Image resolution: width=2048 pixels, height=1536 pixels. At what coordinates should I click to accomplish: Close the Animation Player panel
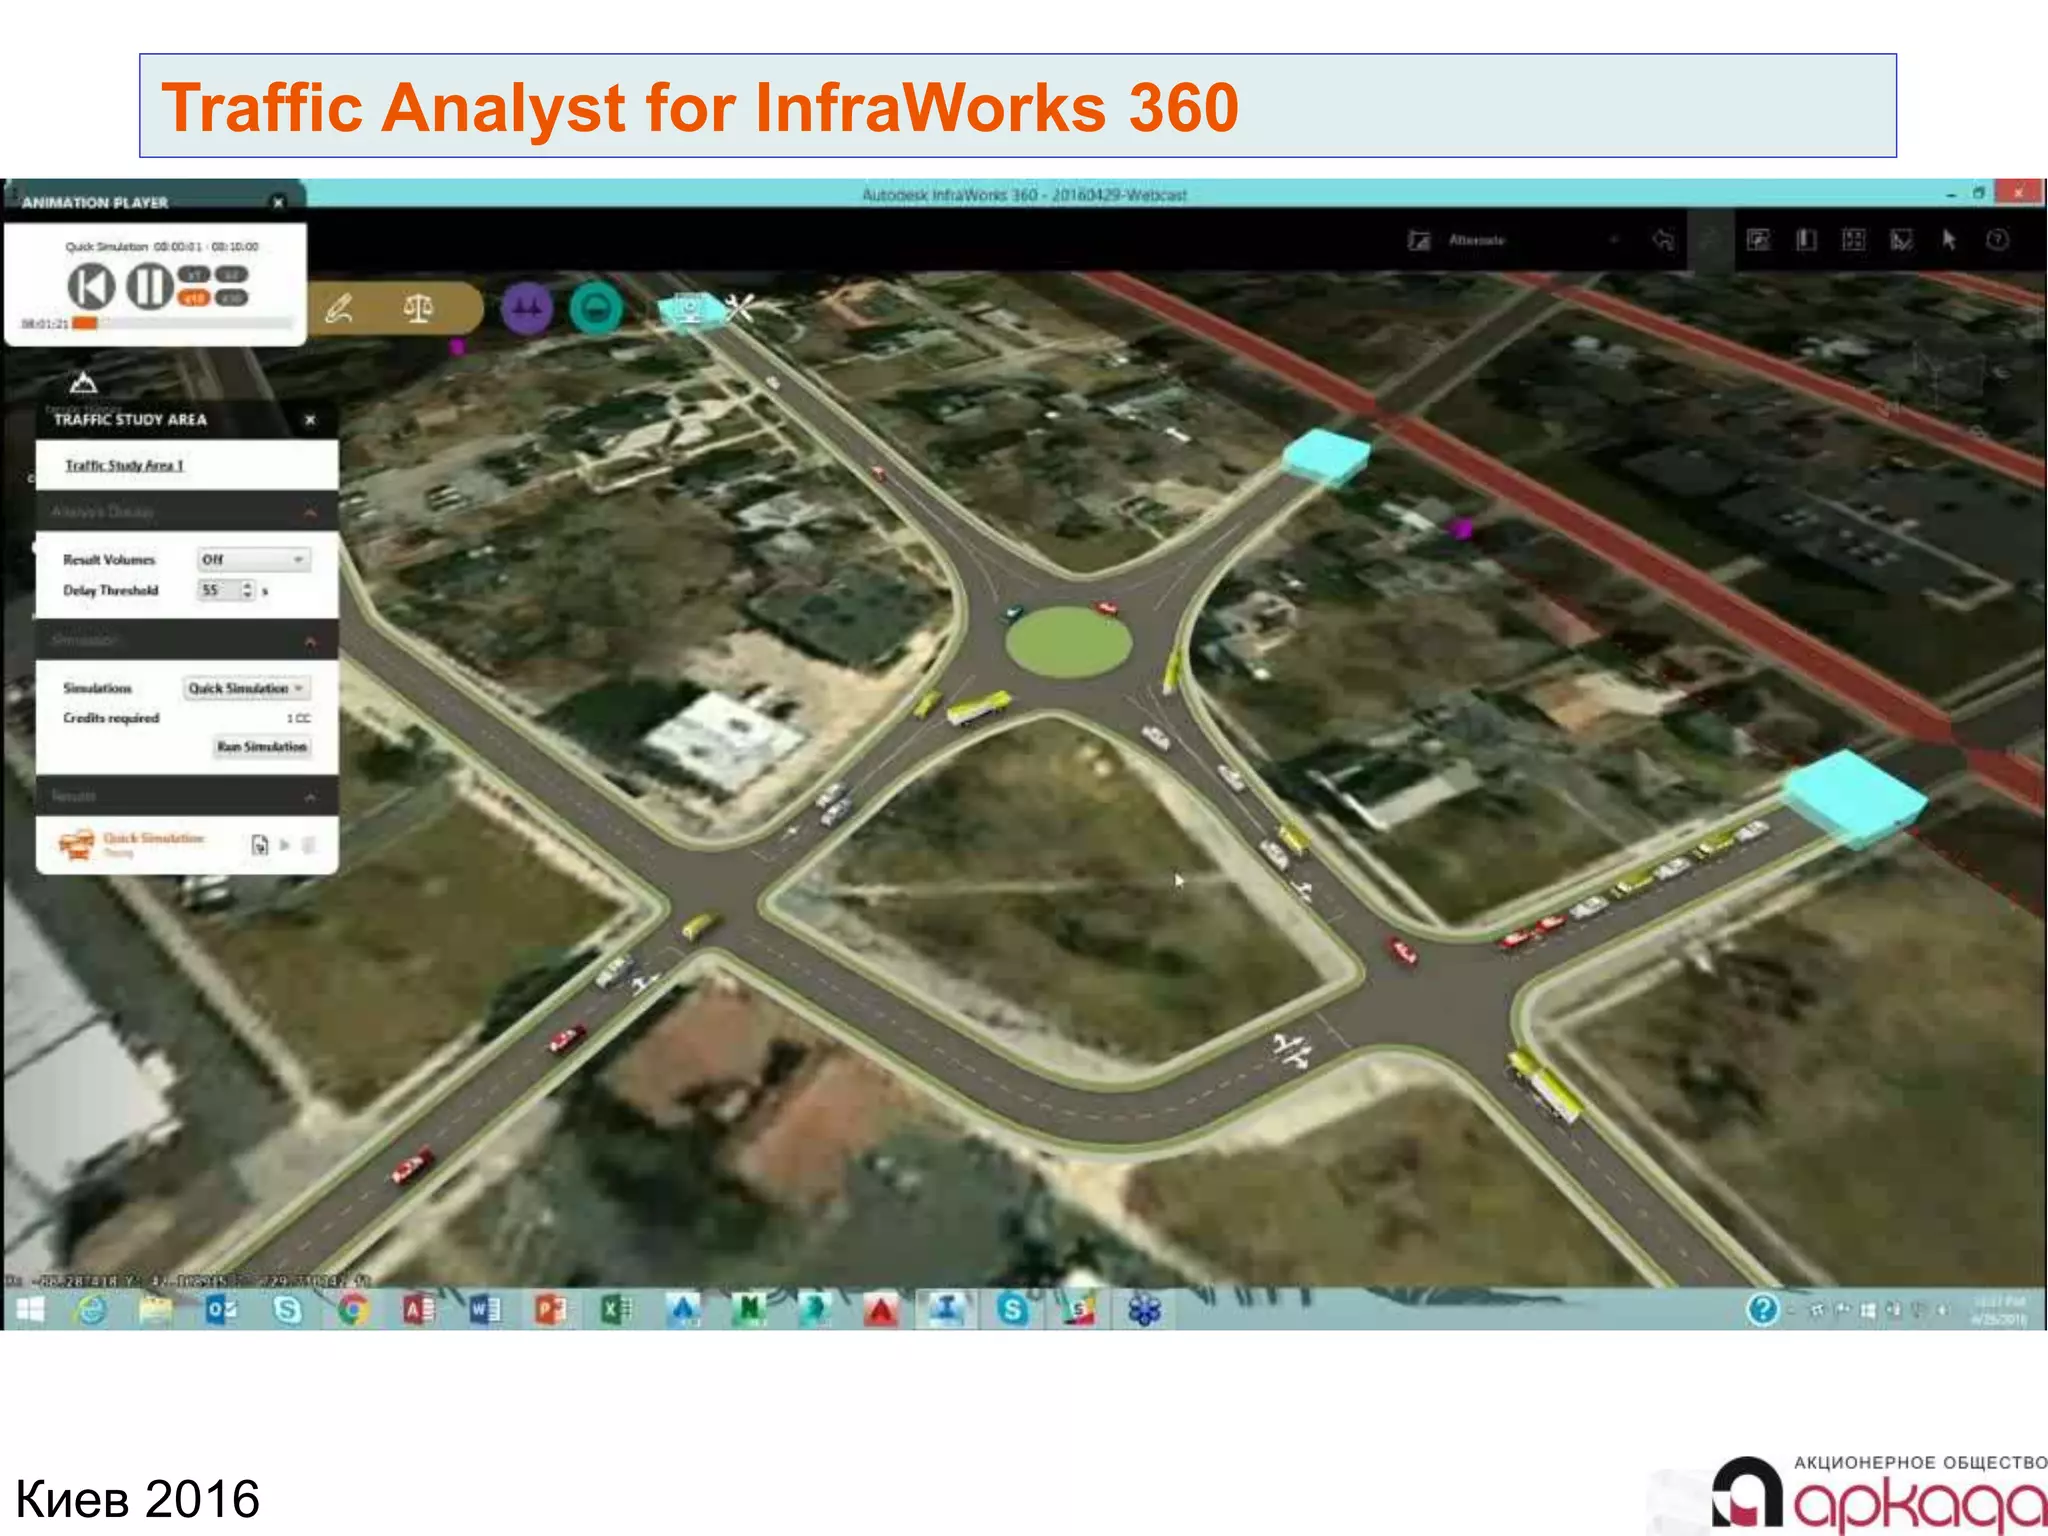[x=279, y=202]
